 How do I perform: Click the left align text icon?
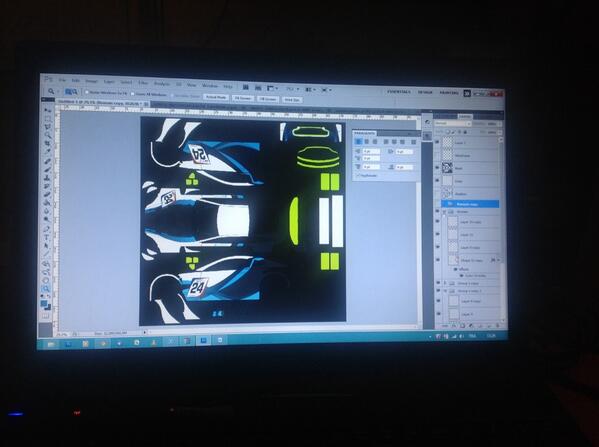pyautogui.click(x=358, y=141)
